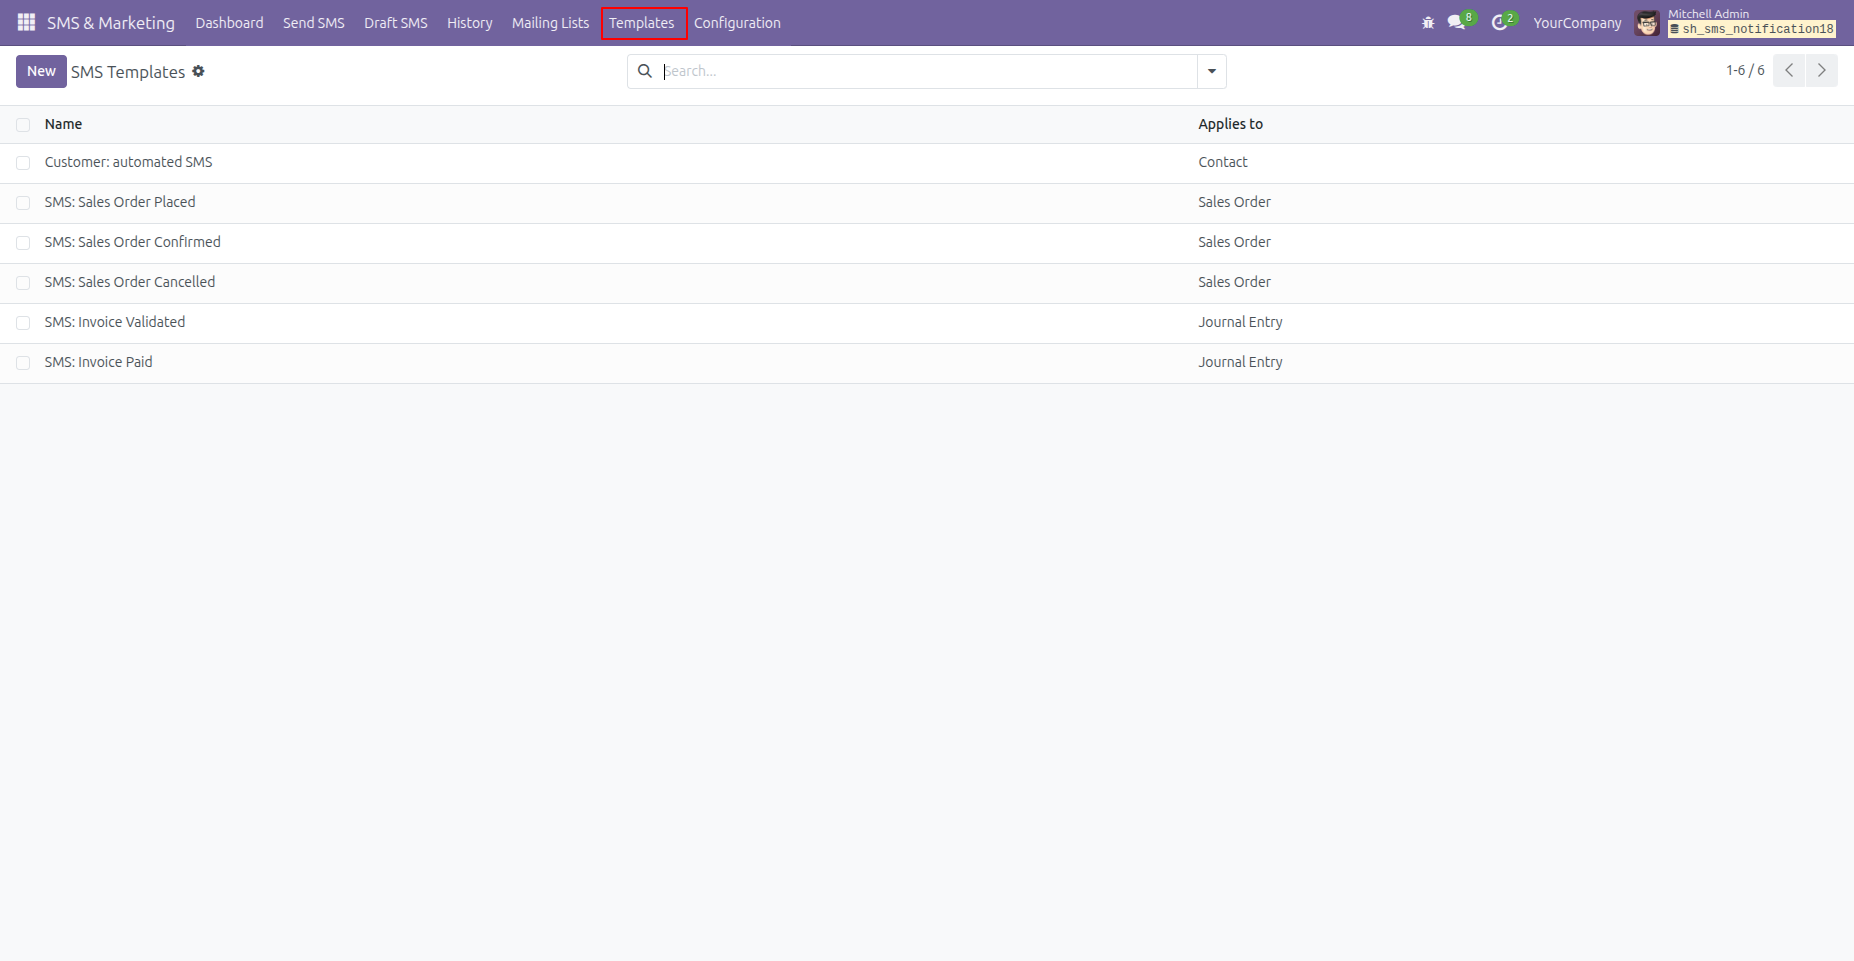The image size is (1854, 961).
Task: Open the History menu item
Action: click(469, 22)
